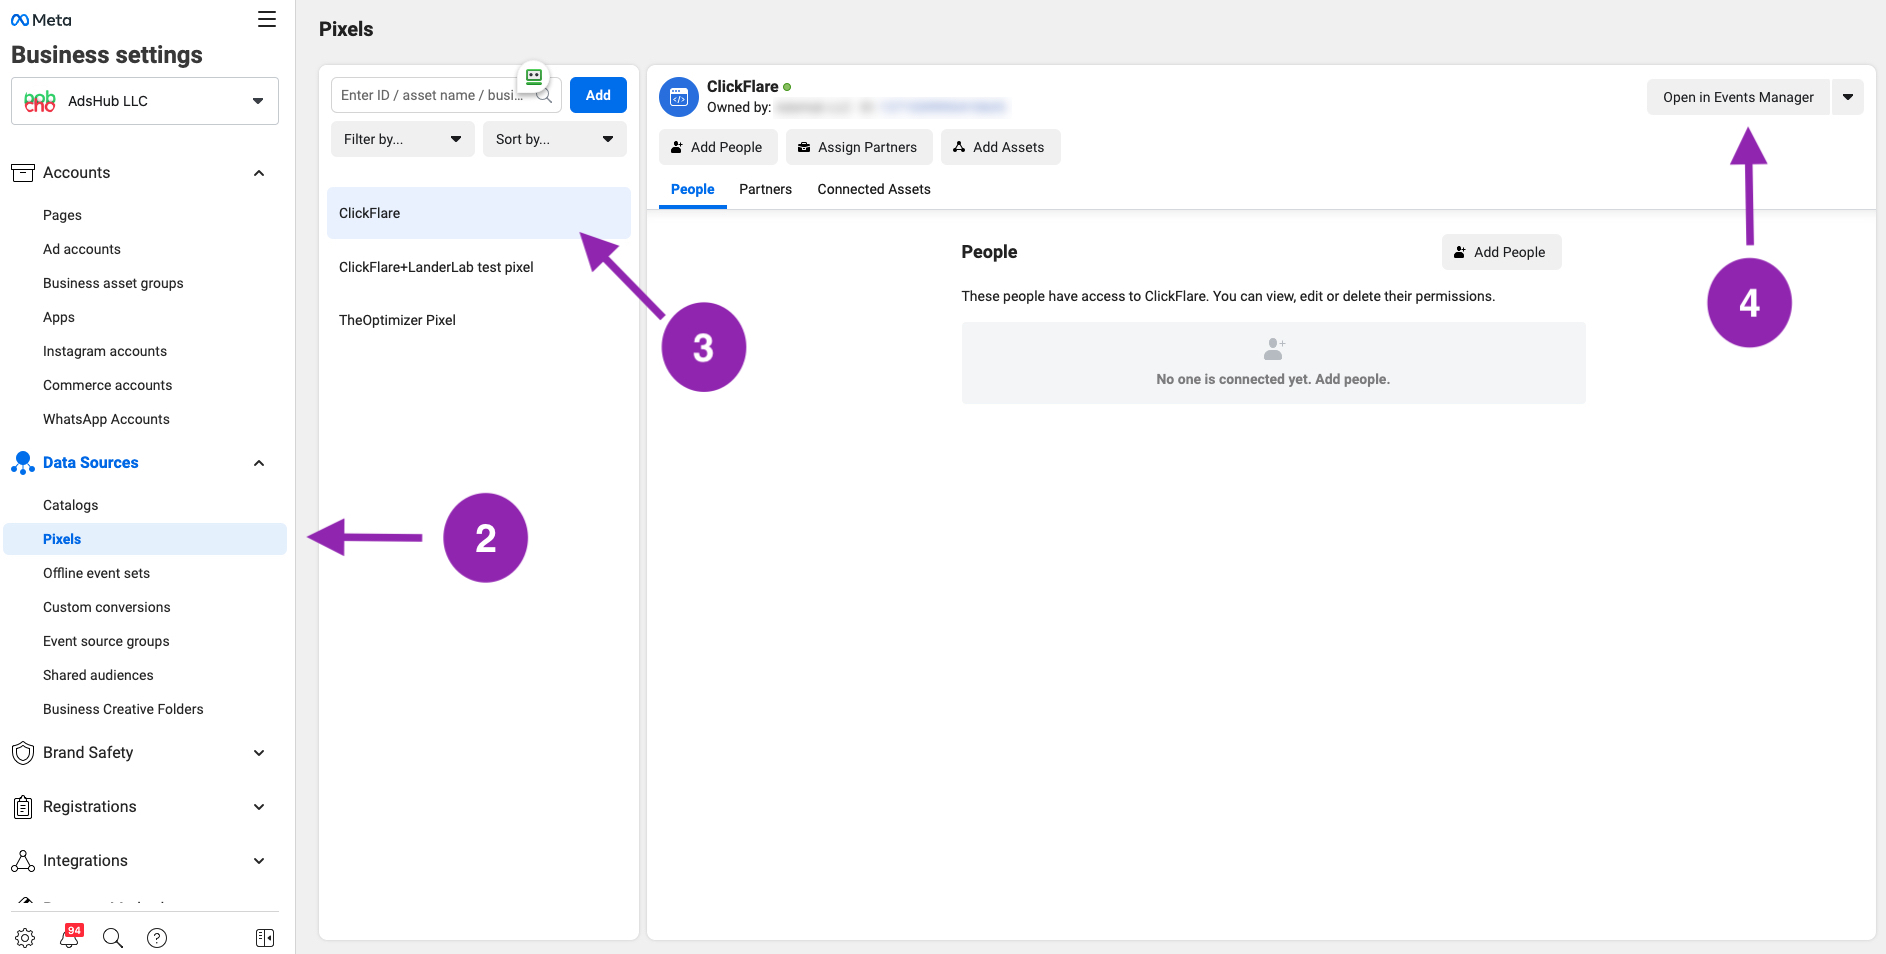The width and height of the screenshot is (1886, 954).
Task: Select ClickFlare+LanderLab test pixel
Action: tap(479, 267)
